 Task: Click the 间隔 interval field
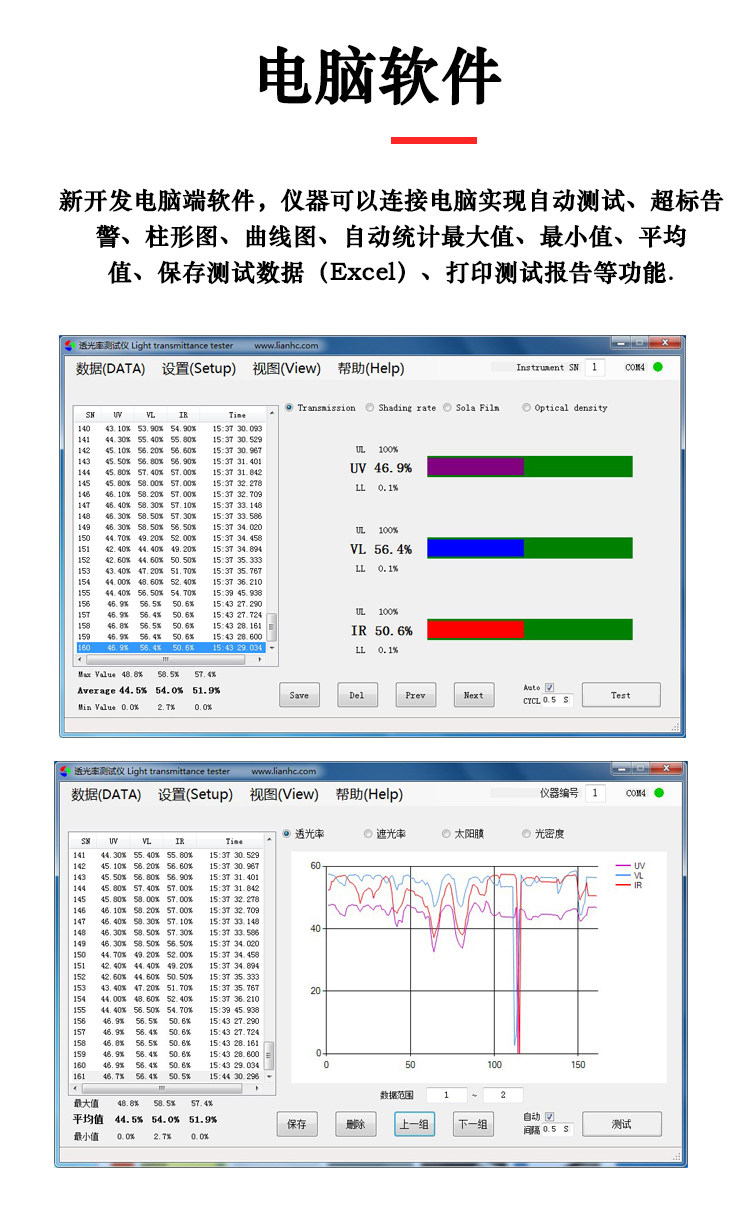click(557, 1128)
